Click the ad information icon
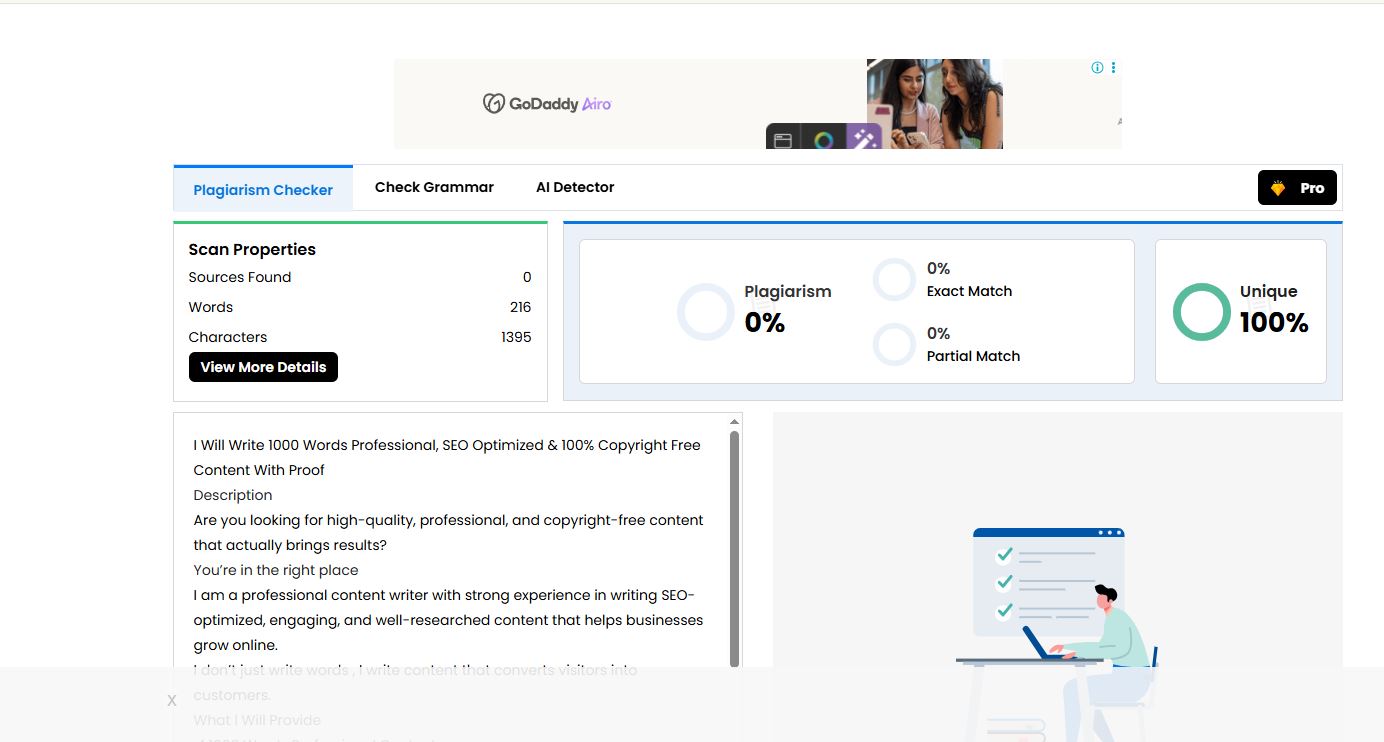 pyautogui.click(x=1097, y=67)
